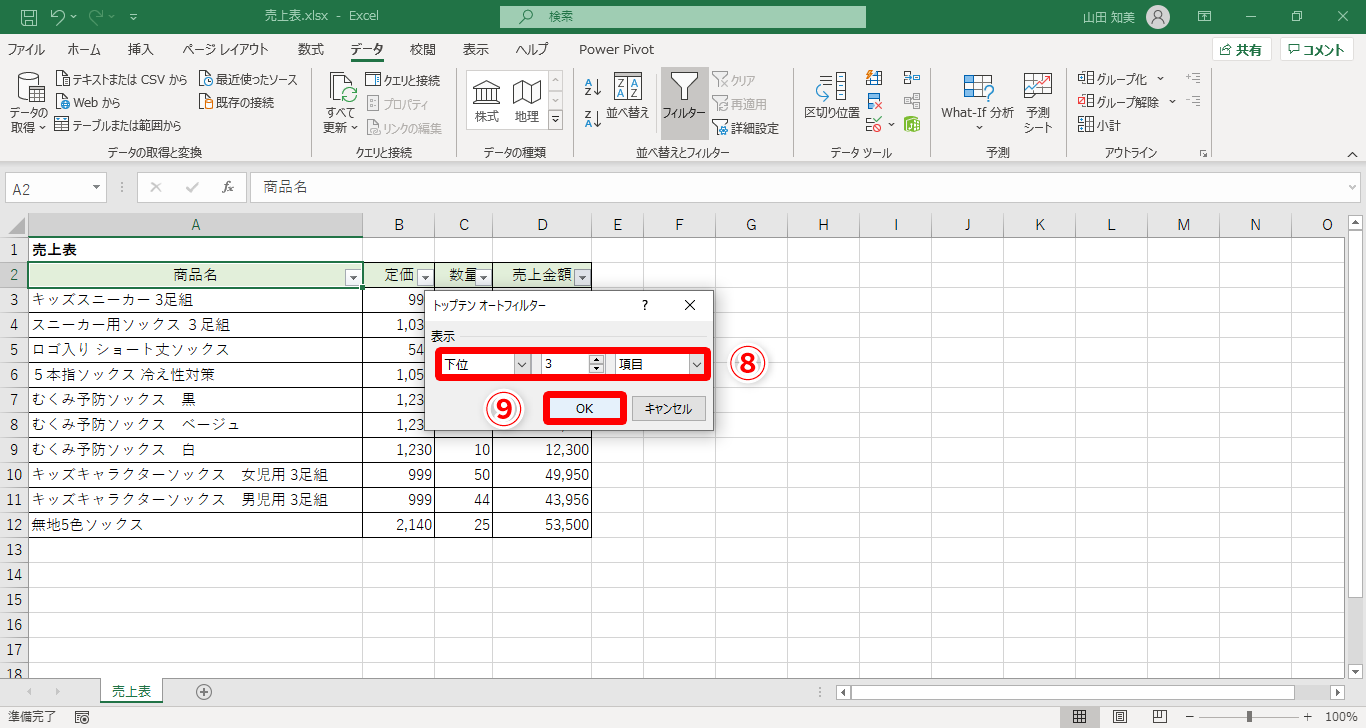Viewport: 1366px width, 728px height.
Task: Switch to the ホーム (Home) tab
Action: (84, 50)
